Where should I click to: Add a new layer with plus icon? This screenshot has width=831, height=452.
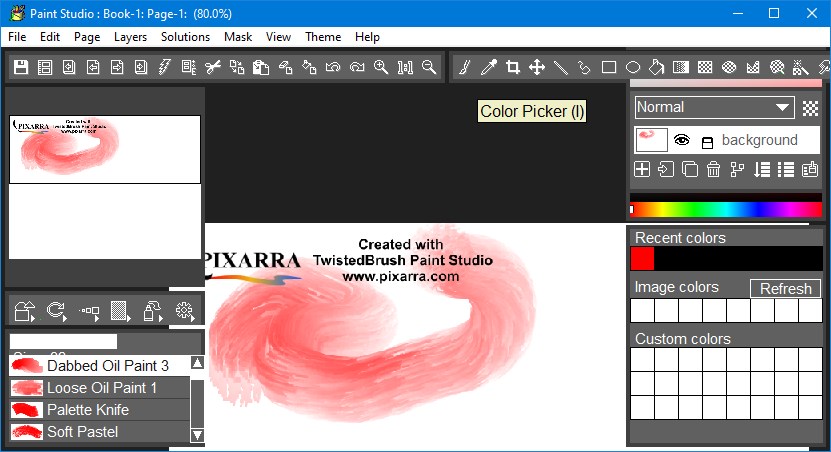[x=642, y=170]
